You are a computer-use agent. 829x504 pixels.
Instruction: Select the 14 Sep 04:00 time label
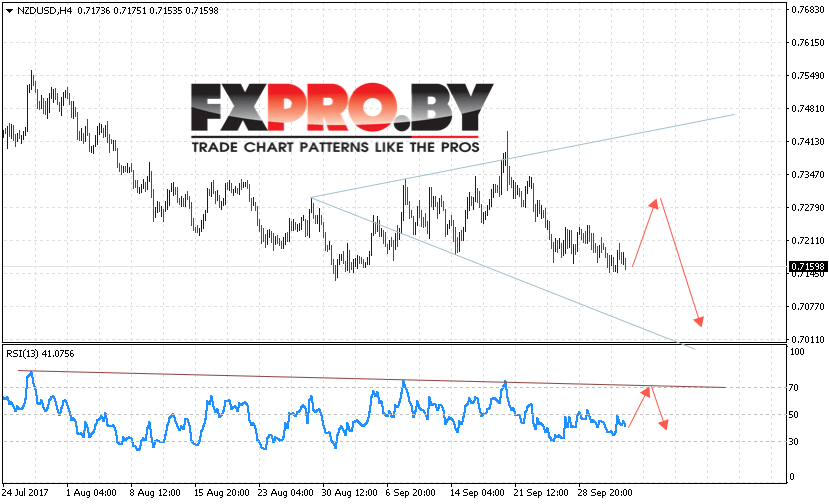[477, 492]
